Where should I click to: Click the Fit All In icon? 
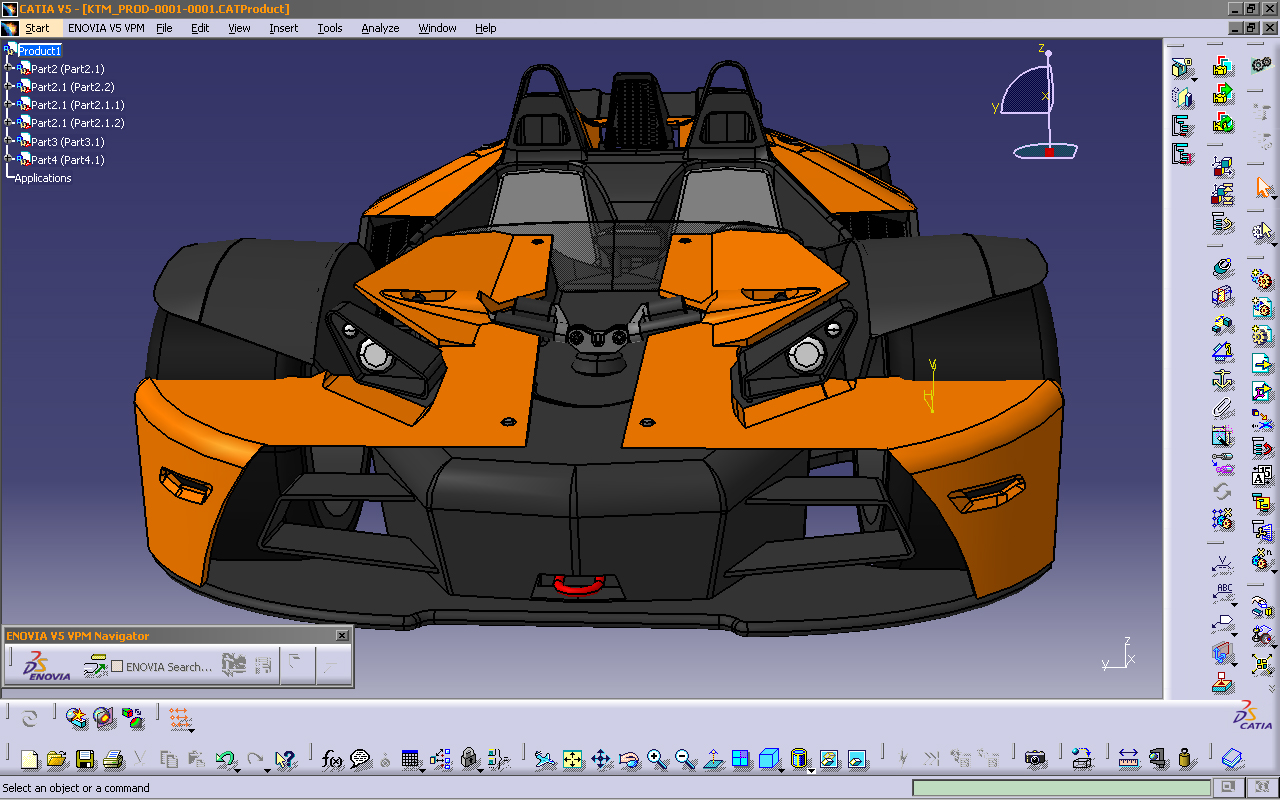coord(573,760)
